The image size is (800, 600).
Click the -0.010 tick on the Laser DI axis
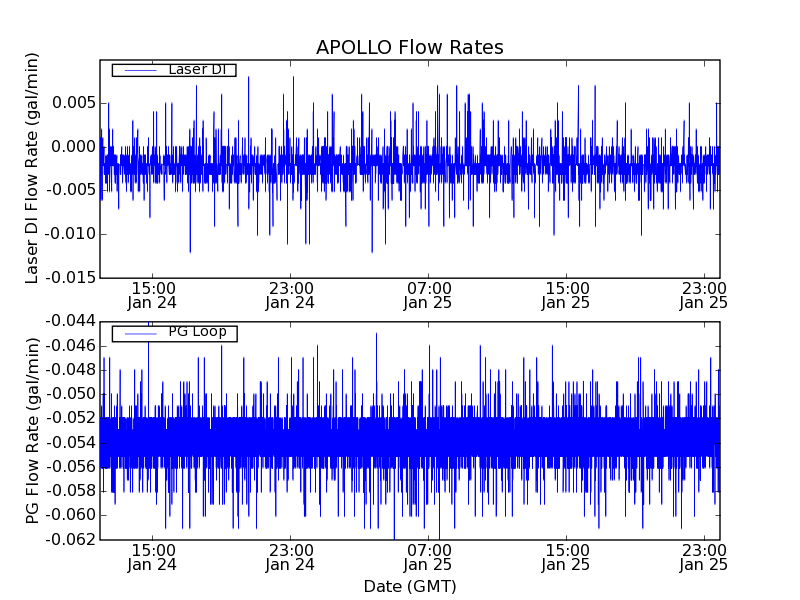click(71, 234)
